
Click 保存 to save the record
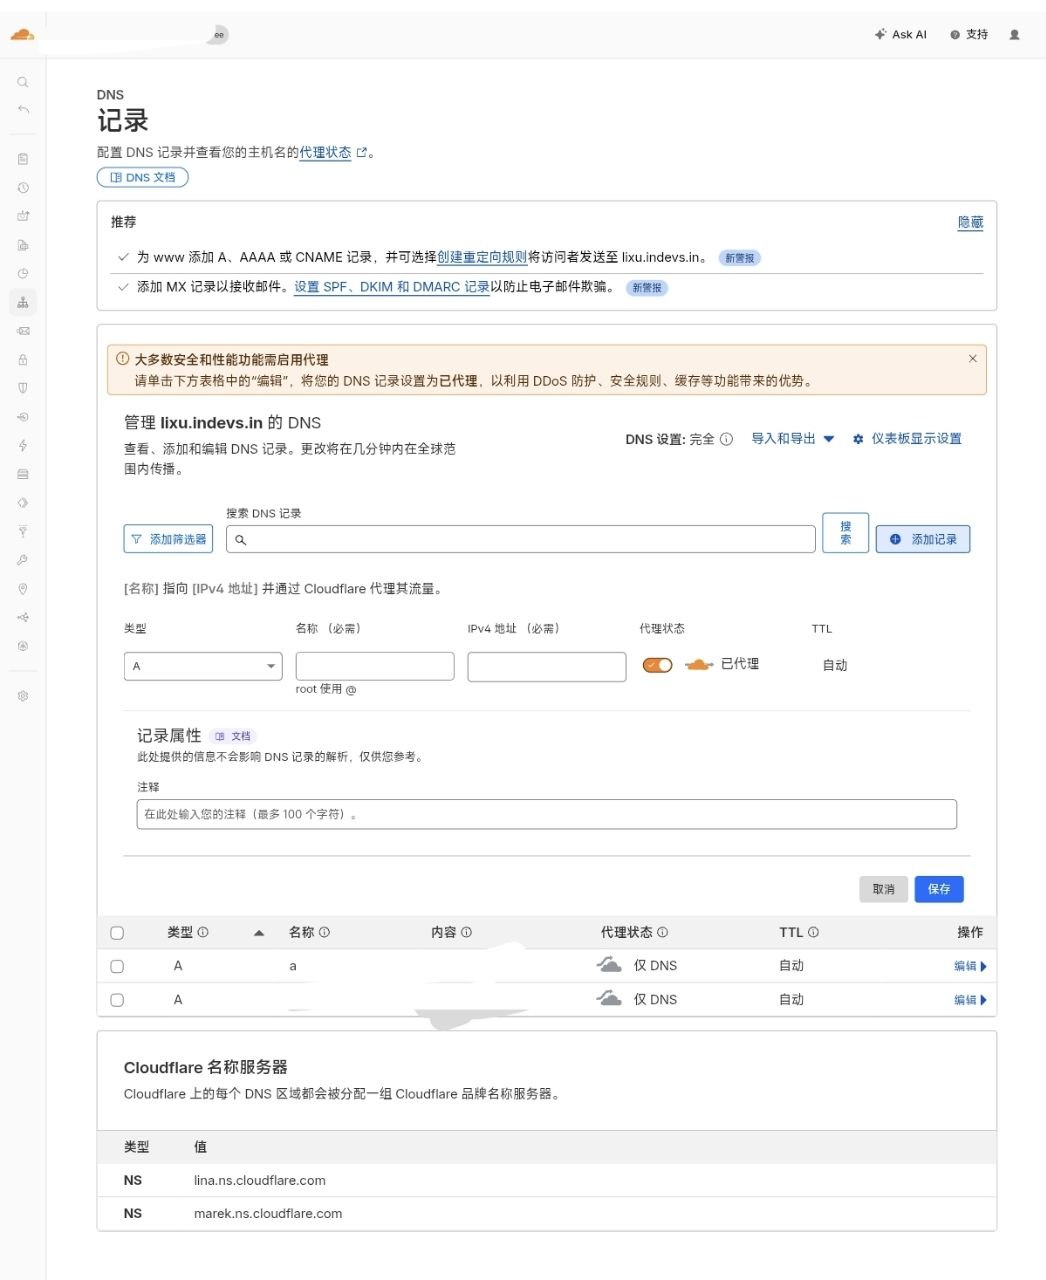(x=939, y=889)
